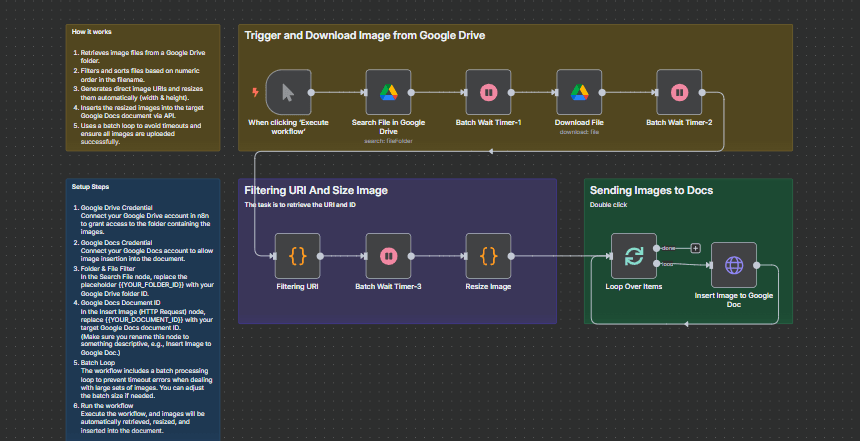Click the 'Download File' node label
Viewport: 860px width, 441px height.
(x=579, y=122)
